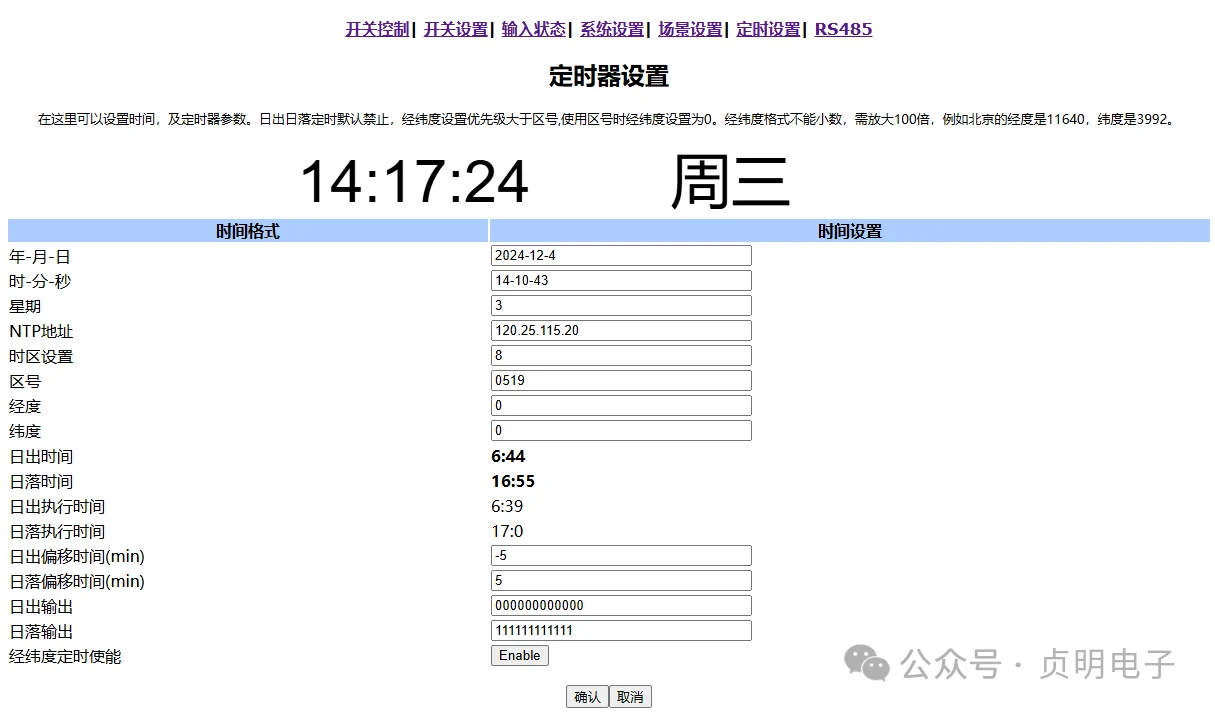Screen dimensions: 1215x713
Task: Click the sunrise time value 6:44
Action: (508, 456)
